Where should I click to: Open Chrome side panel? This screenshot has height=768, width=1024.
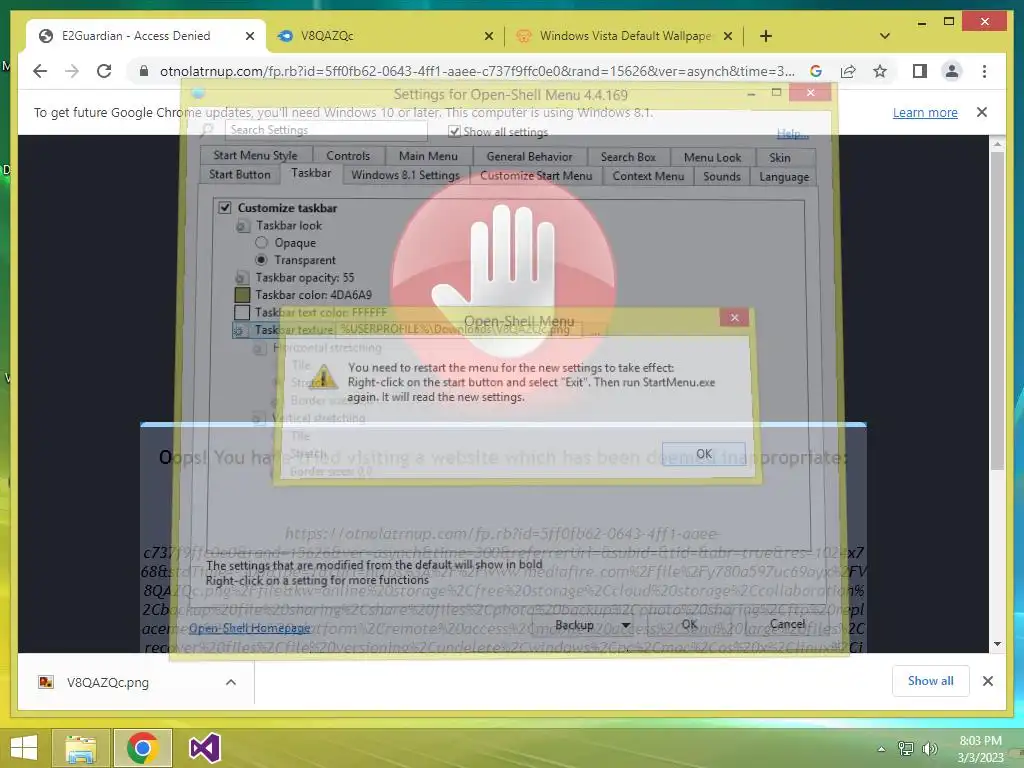pyautogui.click(x=920, y=71)
